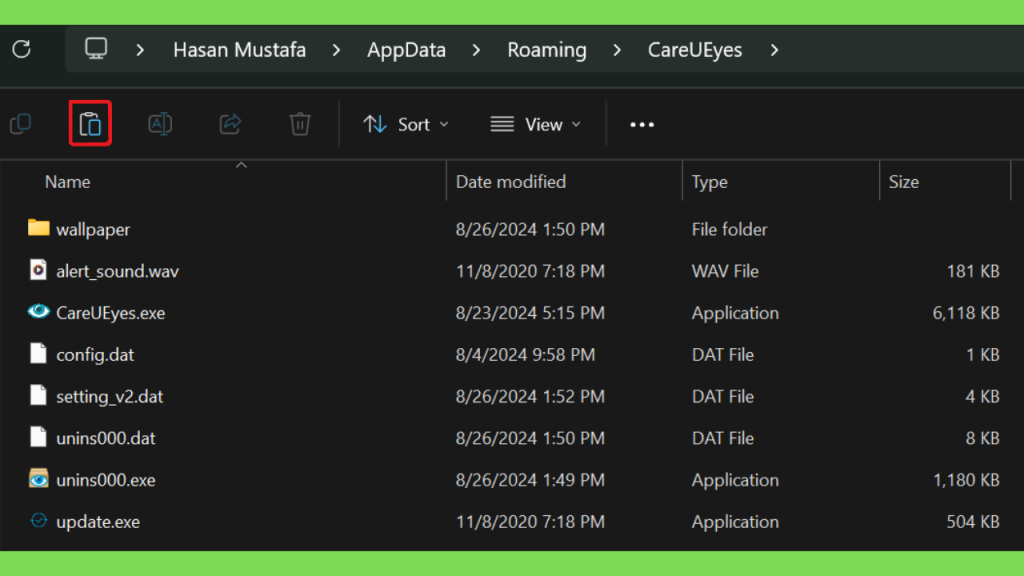Click the This PC monitor icon
This screenshot has height=576, width=1024.
[96, 48]
